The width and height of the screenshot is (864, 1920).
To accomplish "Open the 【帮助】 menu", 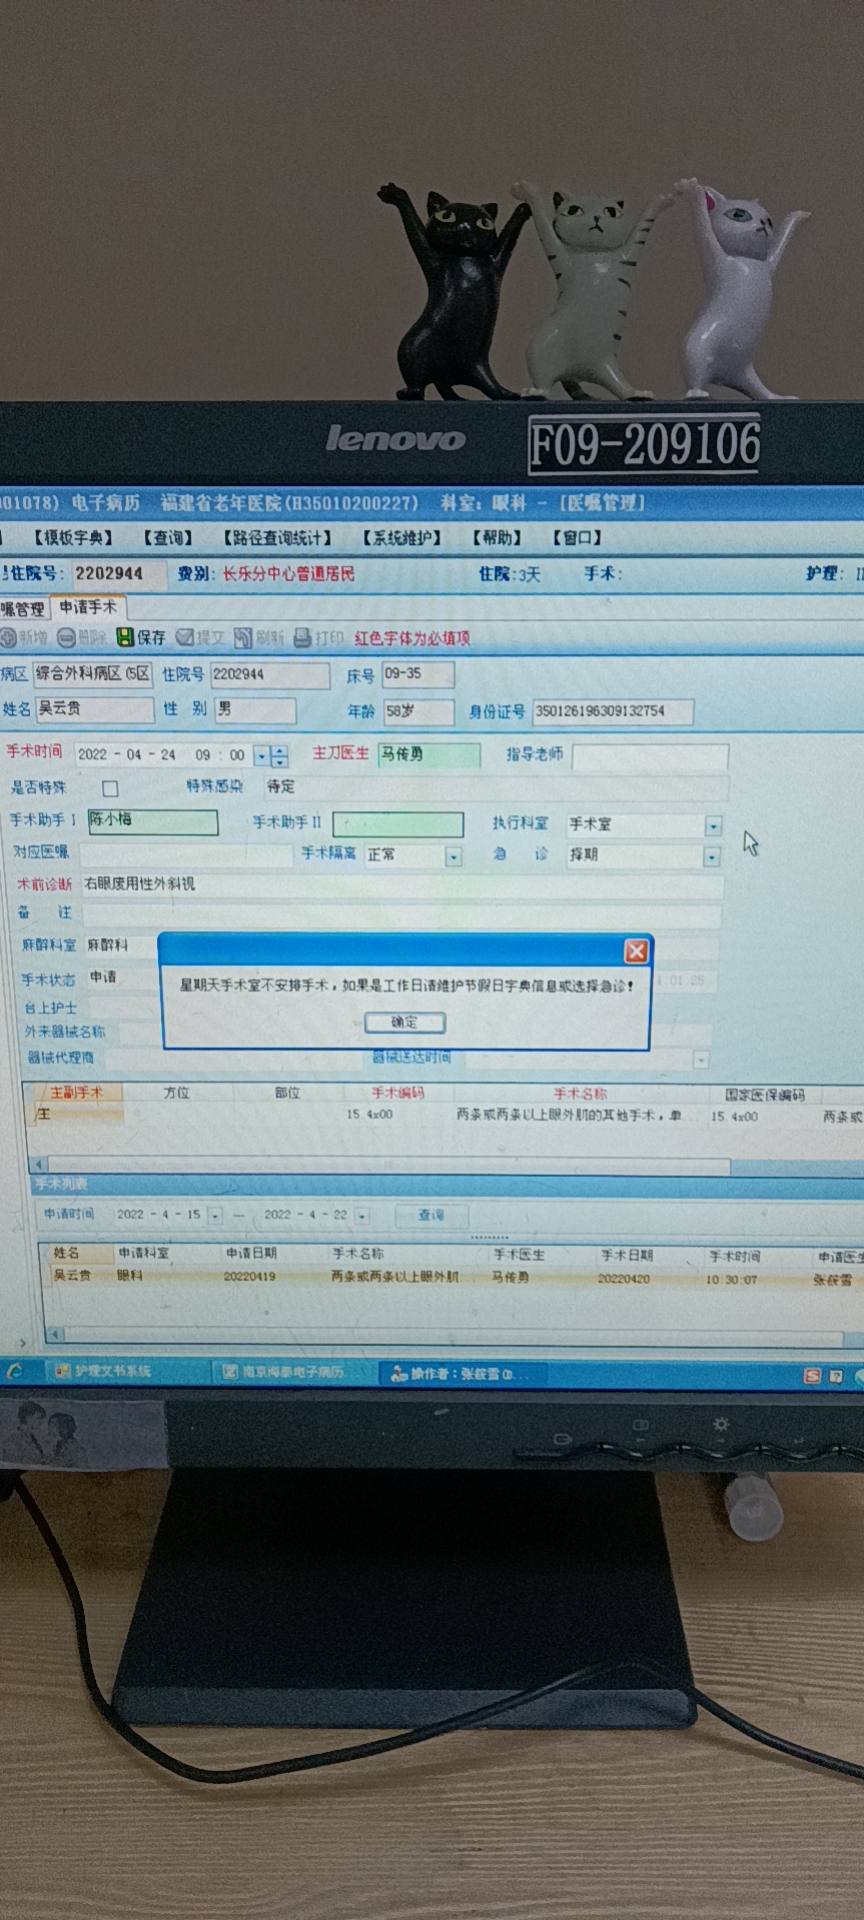I will point(497,538).
